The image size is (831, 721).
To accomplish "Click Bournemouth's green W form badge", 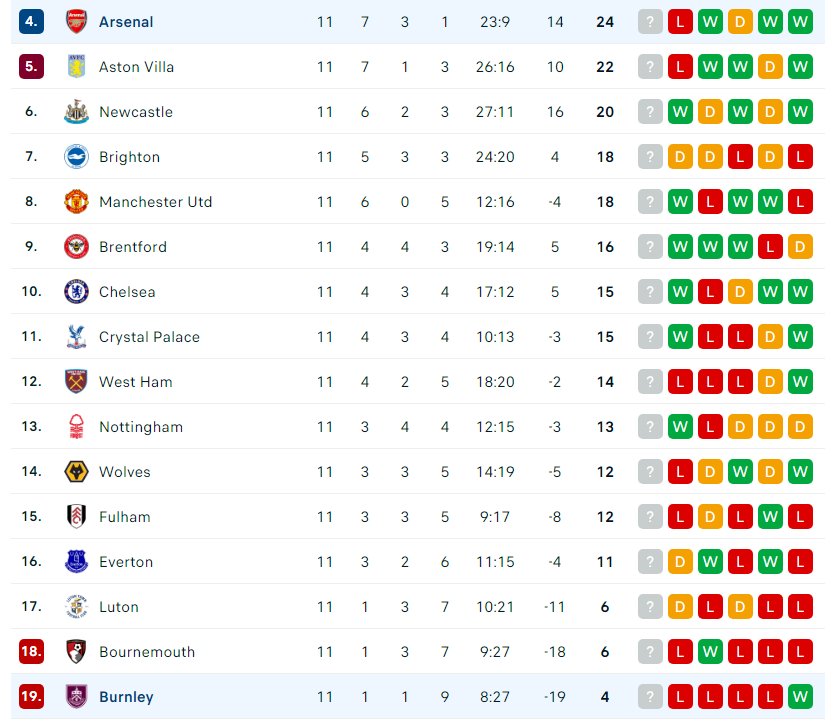I will point(710,652).
